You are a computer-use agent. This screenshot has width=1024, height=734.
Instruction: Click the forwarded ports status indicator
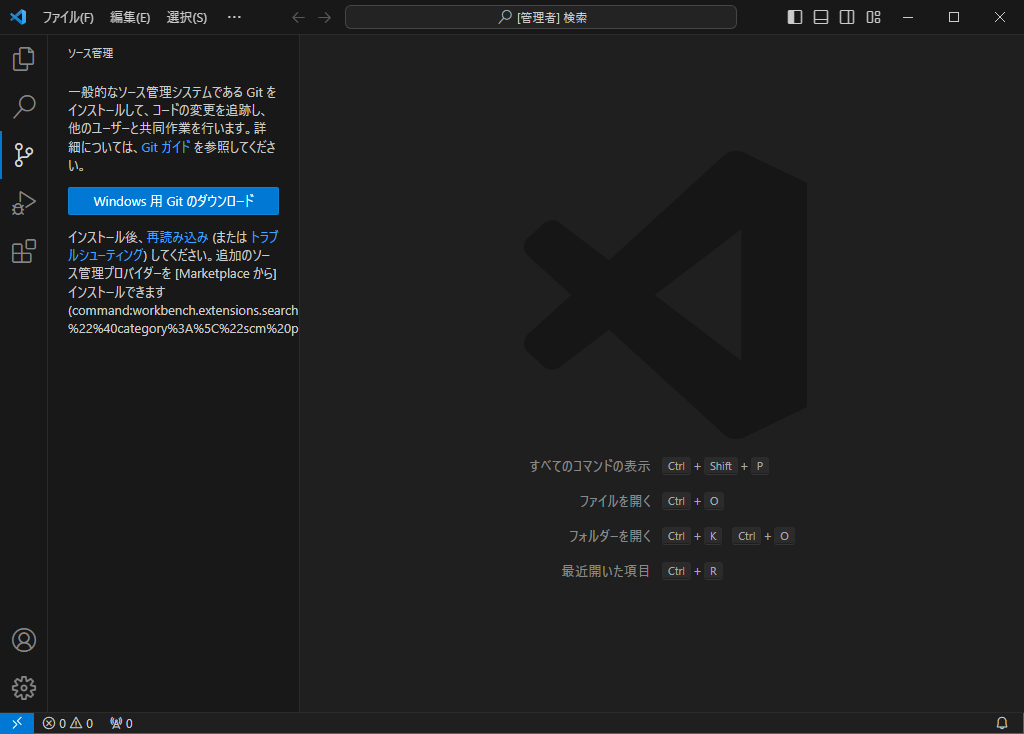[x=121, y=723]
